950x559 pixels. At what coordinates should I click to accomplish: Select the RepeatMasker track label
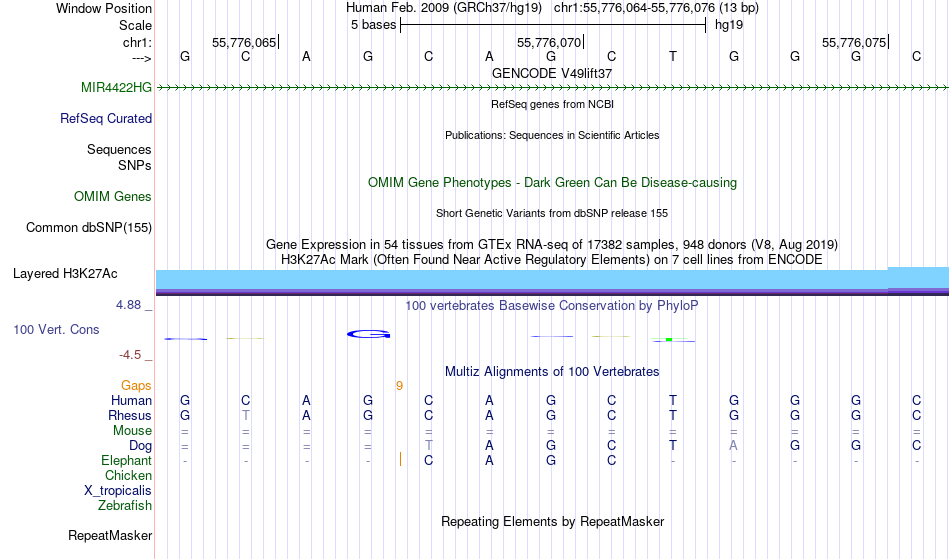[x=110, y=535]
